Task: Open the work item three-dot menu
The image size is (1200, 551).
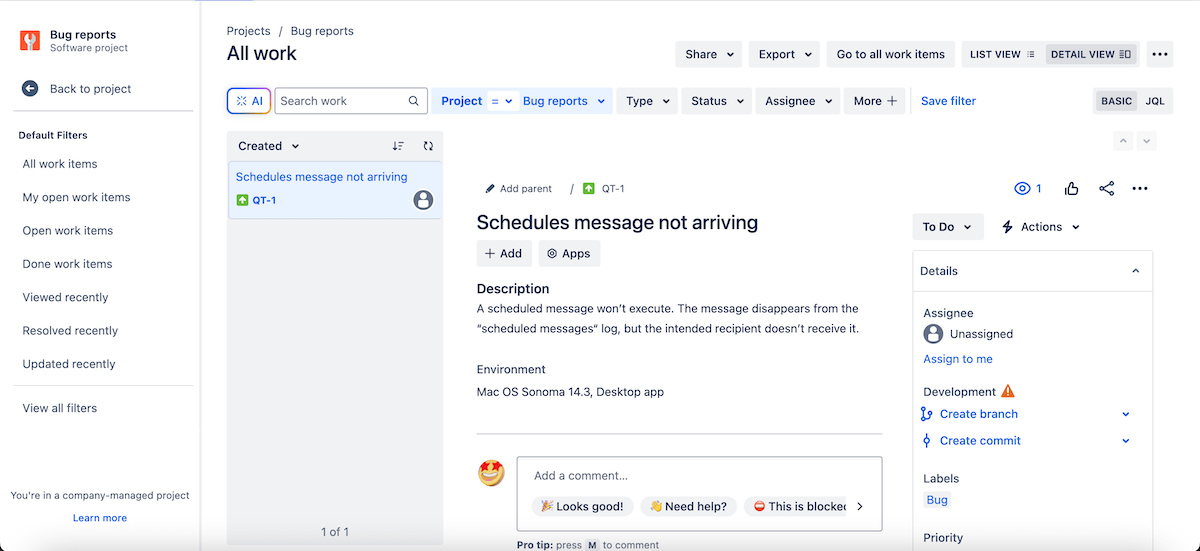Action: tap(1140, 188)
